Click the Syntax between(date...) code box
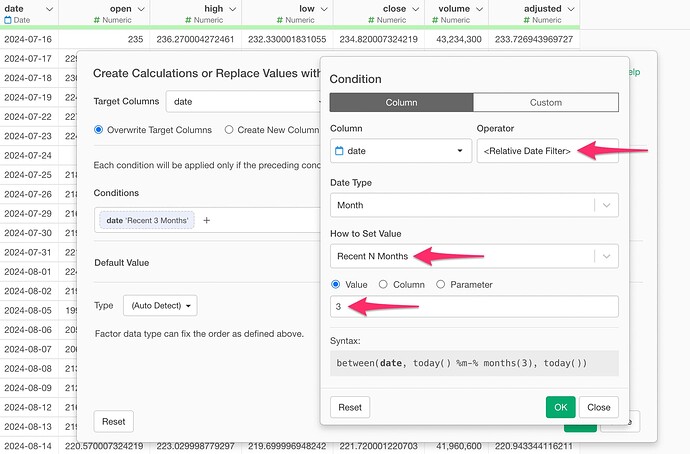Viewport: 690px width, 454px height. click(474, 363)
